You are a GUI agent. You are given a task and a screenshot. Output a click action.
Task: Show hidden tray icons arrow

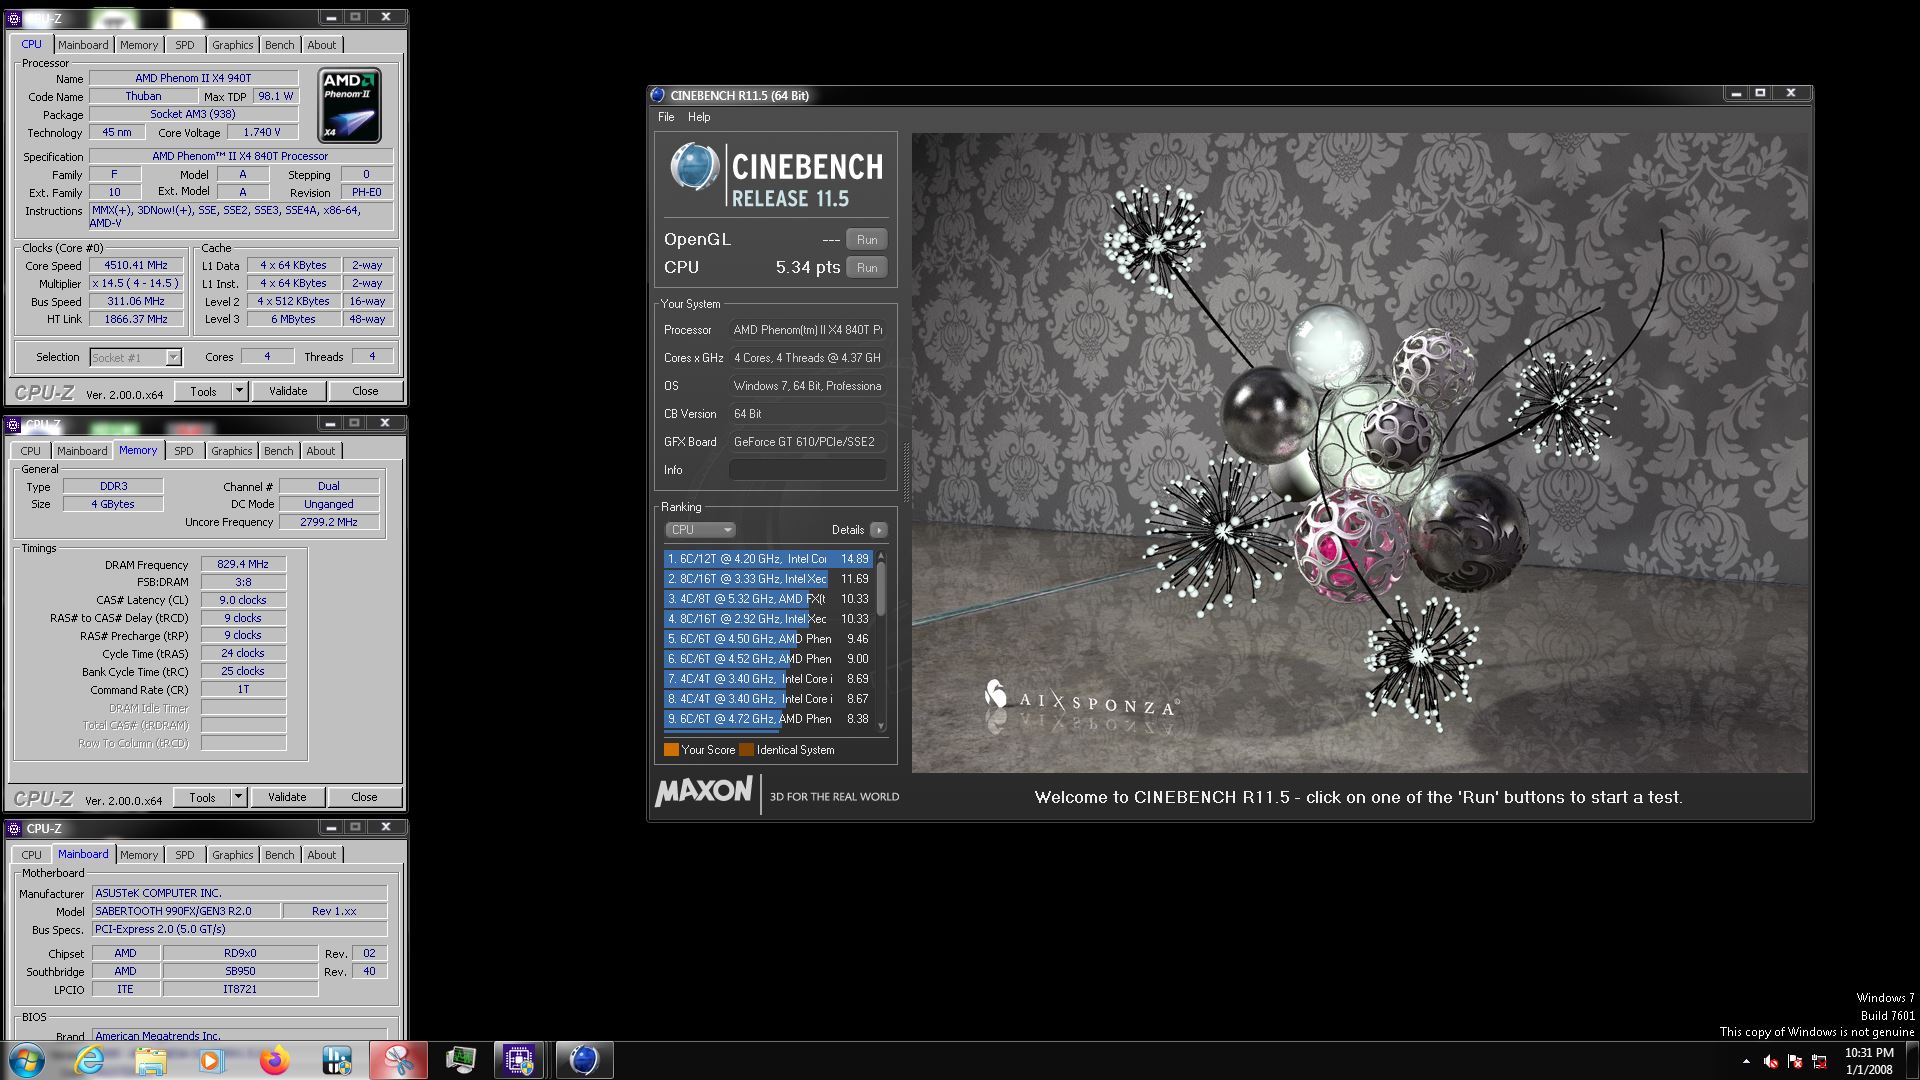[x=1746, y=1062]
